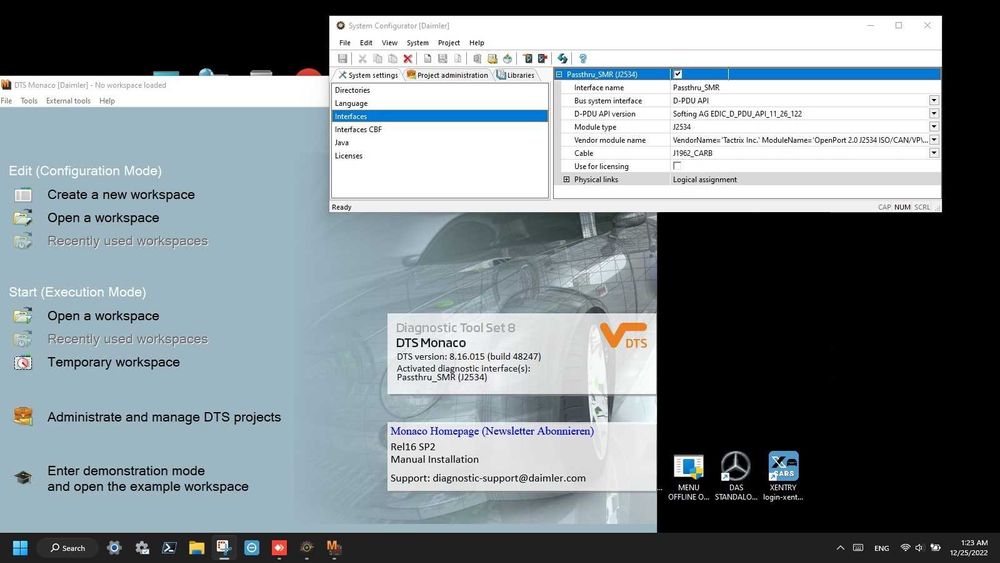Uncheck the Passthru_SMR (J2534) enabled checkbox

[x=677, y=75]
